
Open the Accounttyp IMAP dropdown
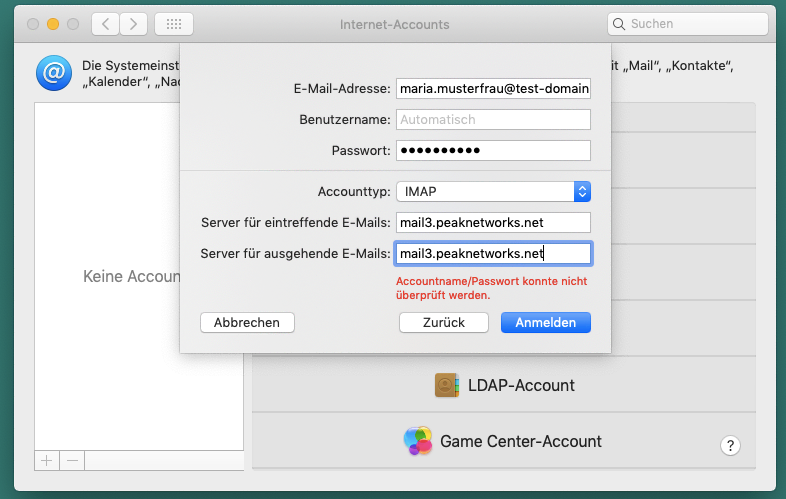[x=493, y=191]
